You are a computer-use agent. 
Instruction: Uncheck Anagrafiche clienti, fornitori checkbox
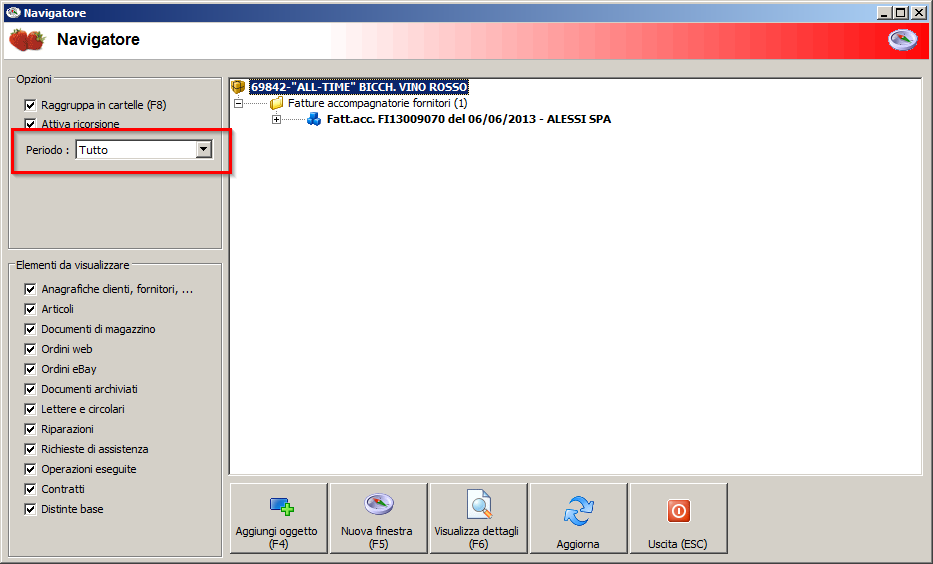pyautogui.click(x=30, y=289)
